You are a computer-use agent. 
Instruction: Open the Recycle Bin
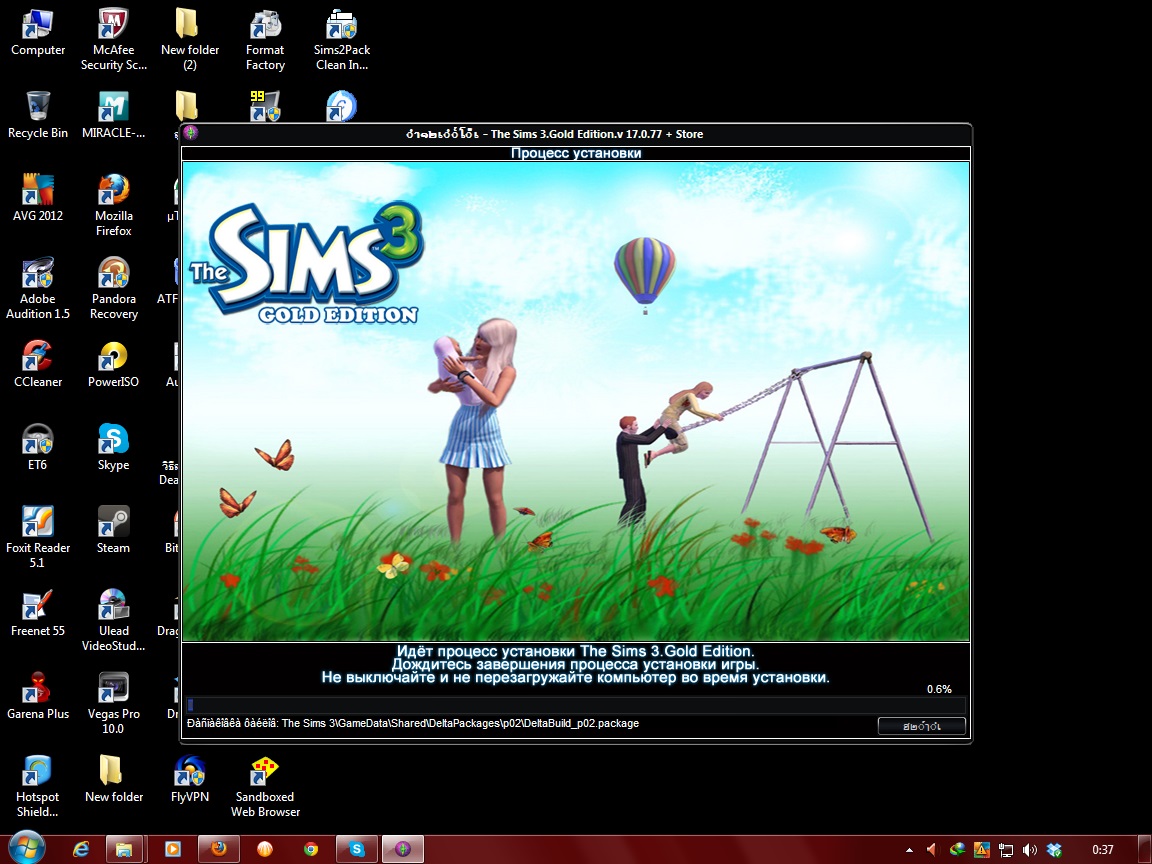tap(37, 115)
